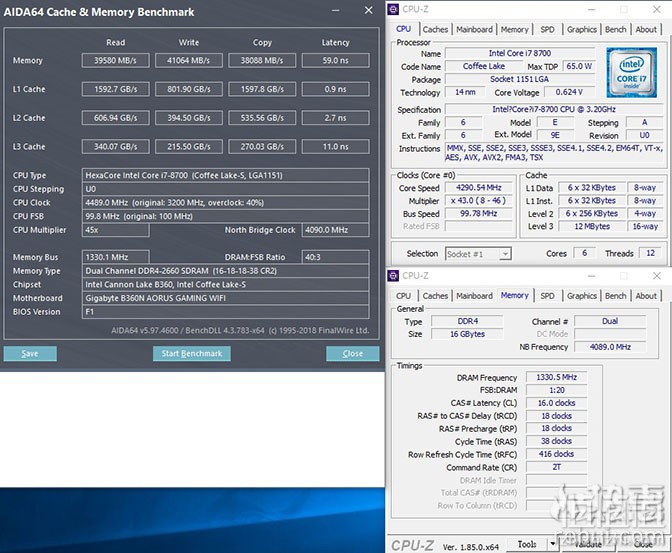672x553 pixels.
Task: Click the Intel Core i7 logo badge
Action: click(631, 72)
